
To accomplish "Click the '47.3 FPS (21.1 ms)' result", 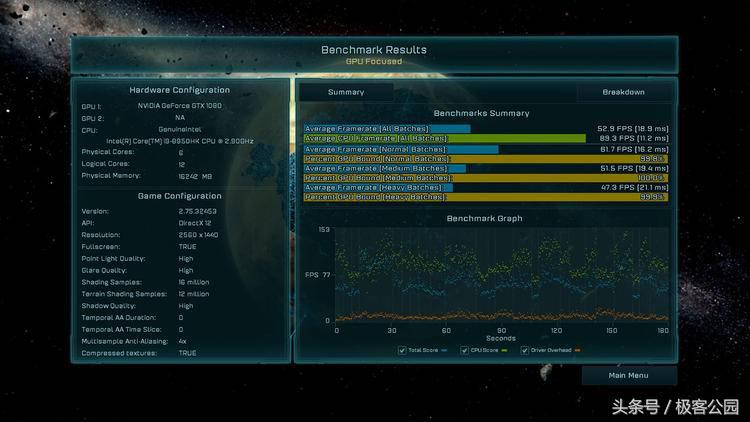I will click(635, 188).
